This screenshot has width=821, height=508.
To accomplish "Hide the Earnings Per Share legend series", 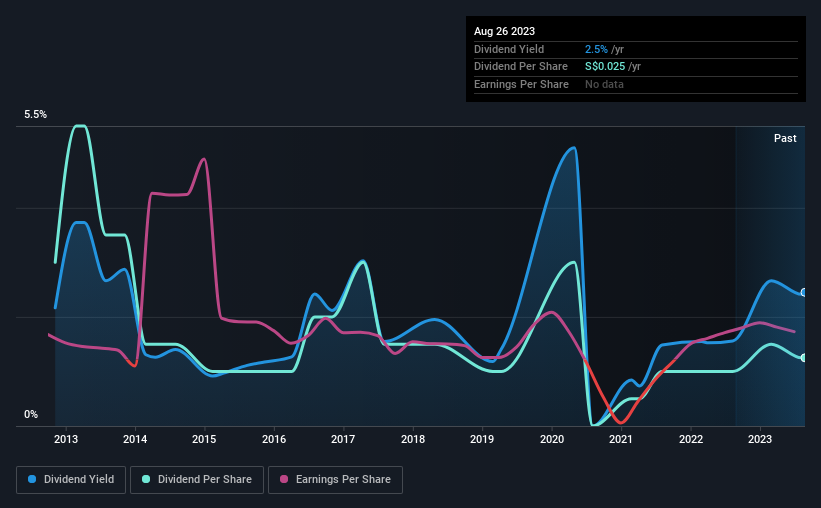I will [335, 480].
